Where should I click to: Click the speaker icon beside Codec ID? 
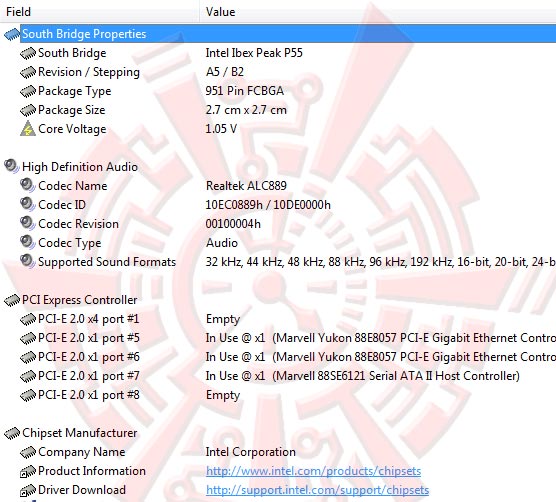[x=28, y=204]
